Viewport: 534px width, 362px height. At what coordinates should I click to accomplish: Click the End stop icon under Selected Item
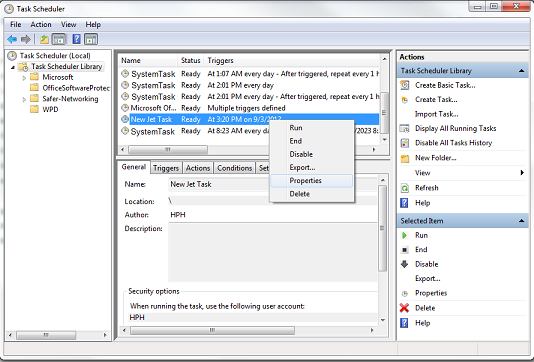click(404, 250)
